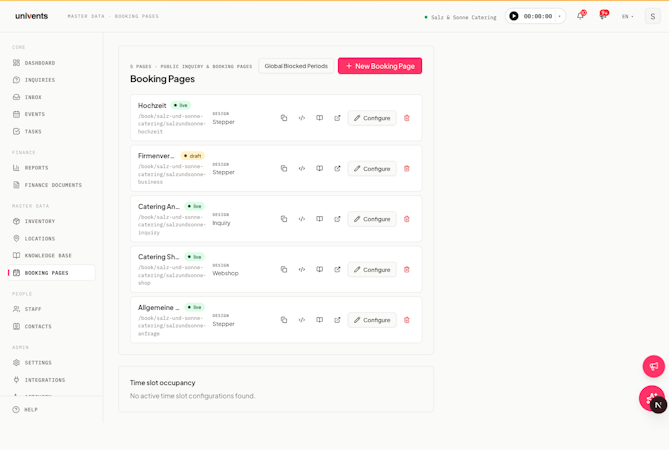
Task: Open notifications bell
Action: 580,16
